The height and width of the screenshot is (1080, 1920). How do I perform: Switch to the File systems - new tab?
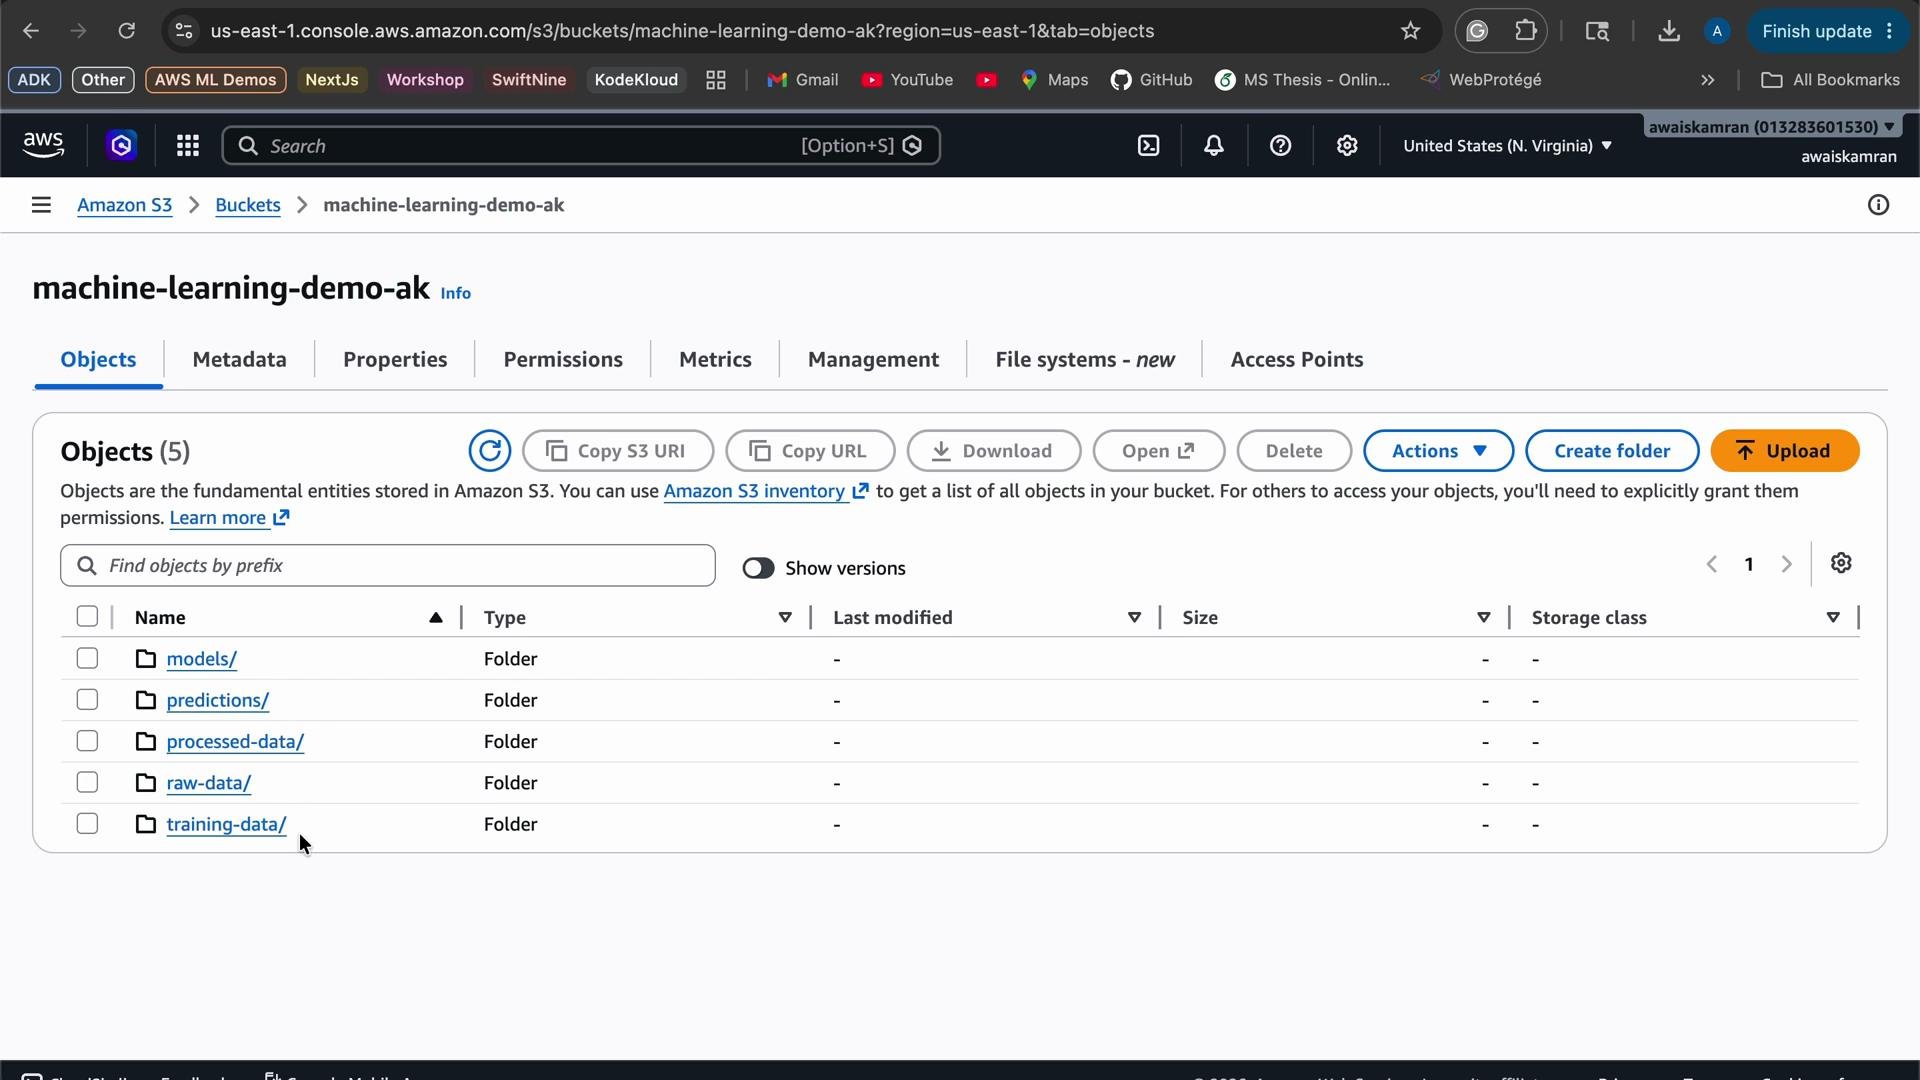click(x=1085, y=360)
